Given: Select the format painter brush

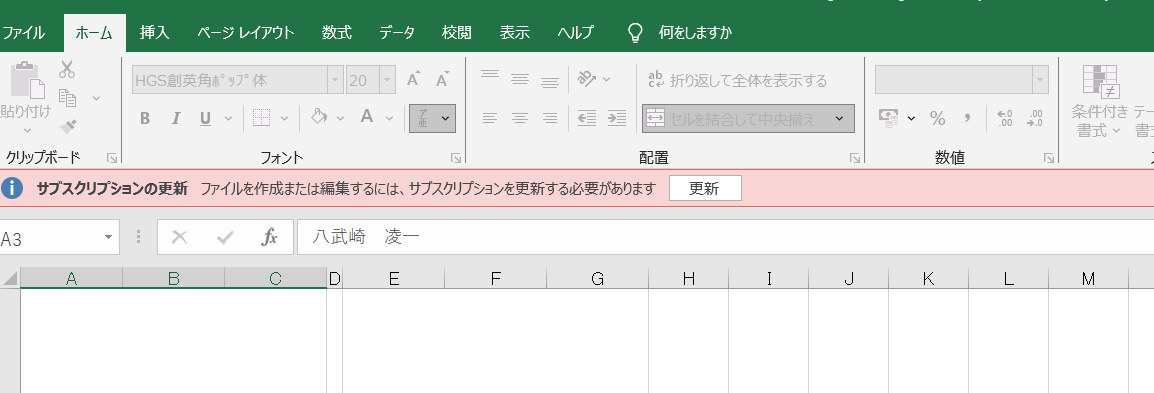Looking at the screenshot, I should pos(68,126).
